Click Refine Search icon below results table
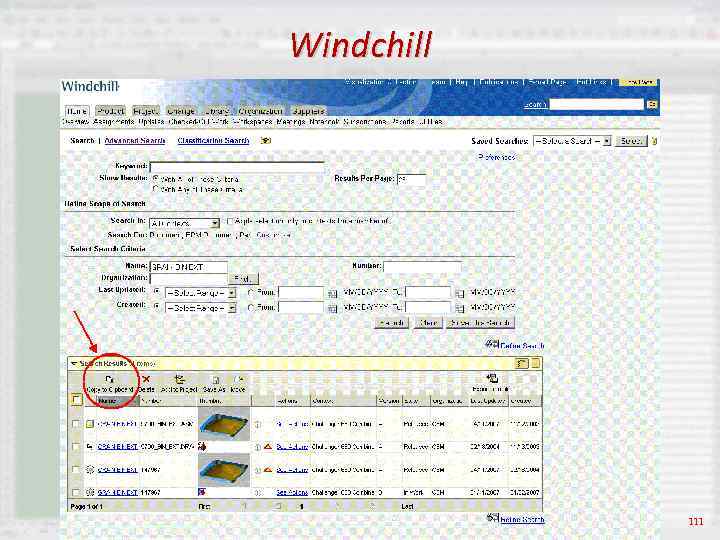 [x=493, y=518]
